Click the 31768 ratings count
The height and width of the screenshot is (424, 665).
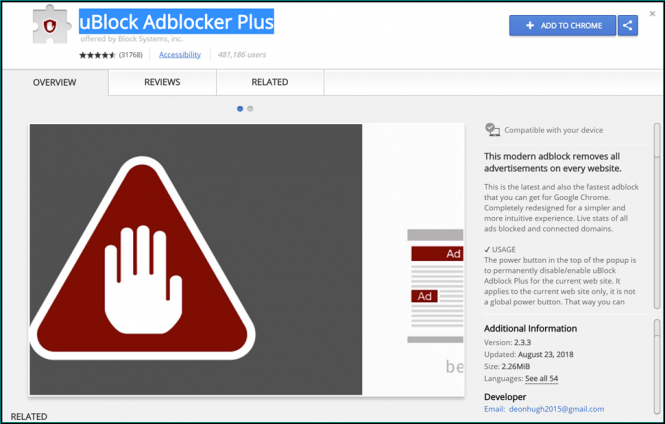pyautogui.click(x=131, y=55)
